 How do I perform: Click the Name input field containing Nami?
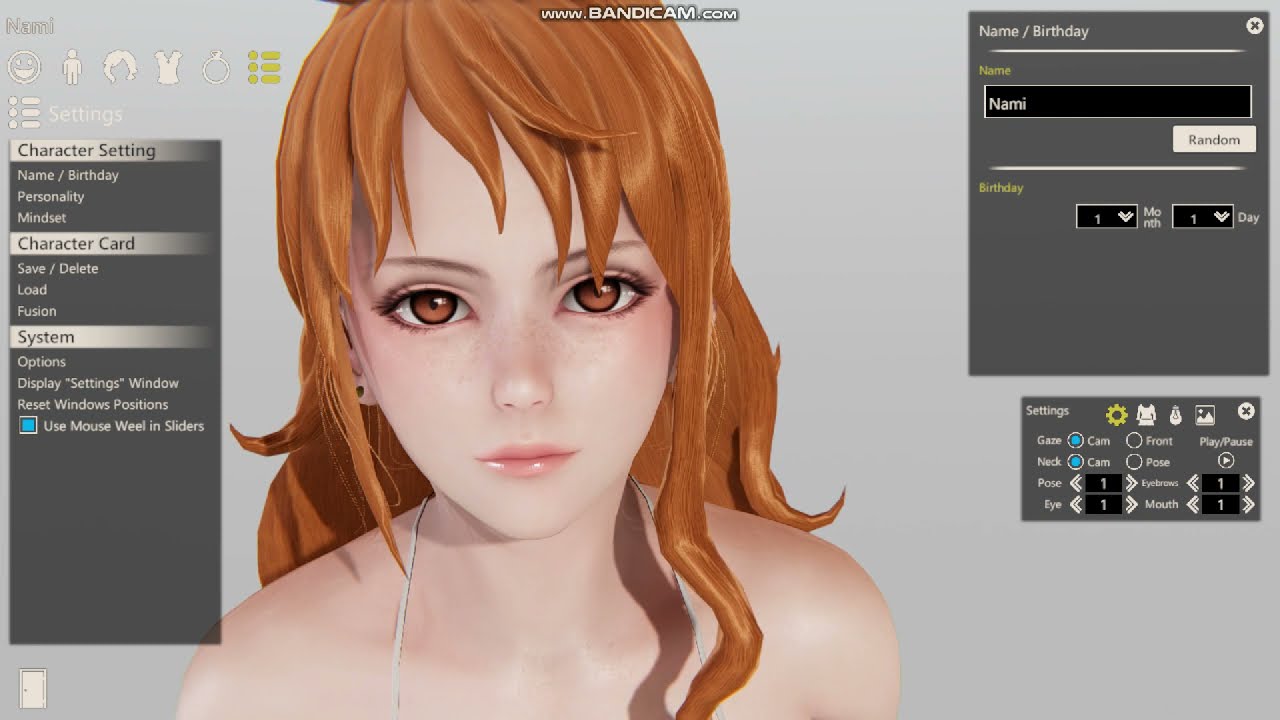[1118, 102]
